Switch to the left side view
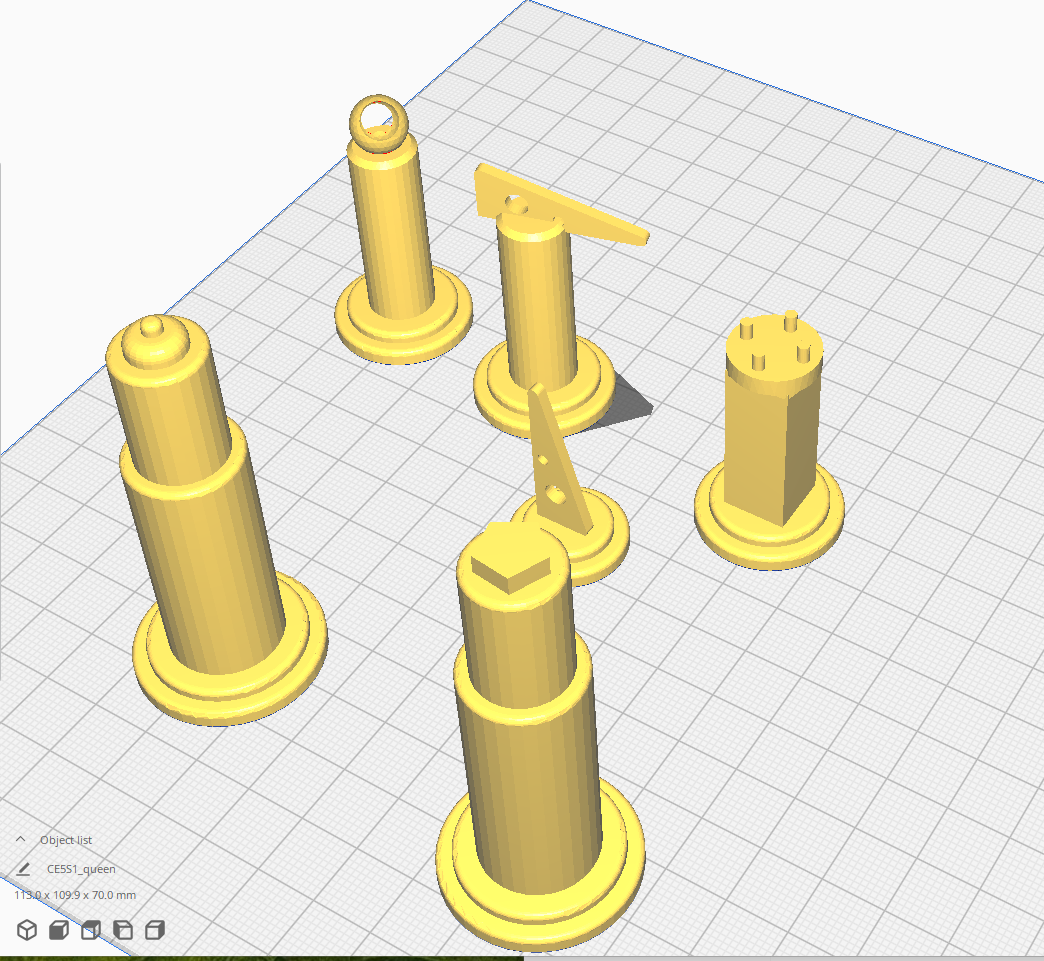Screen dimensions: 1044x961 (121, 929)
